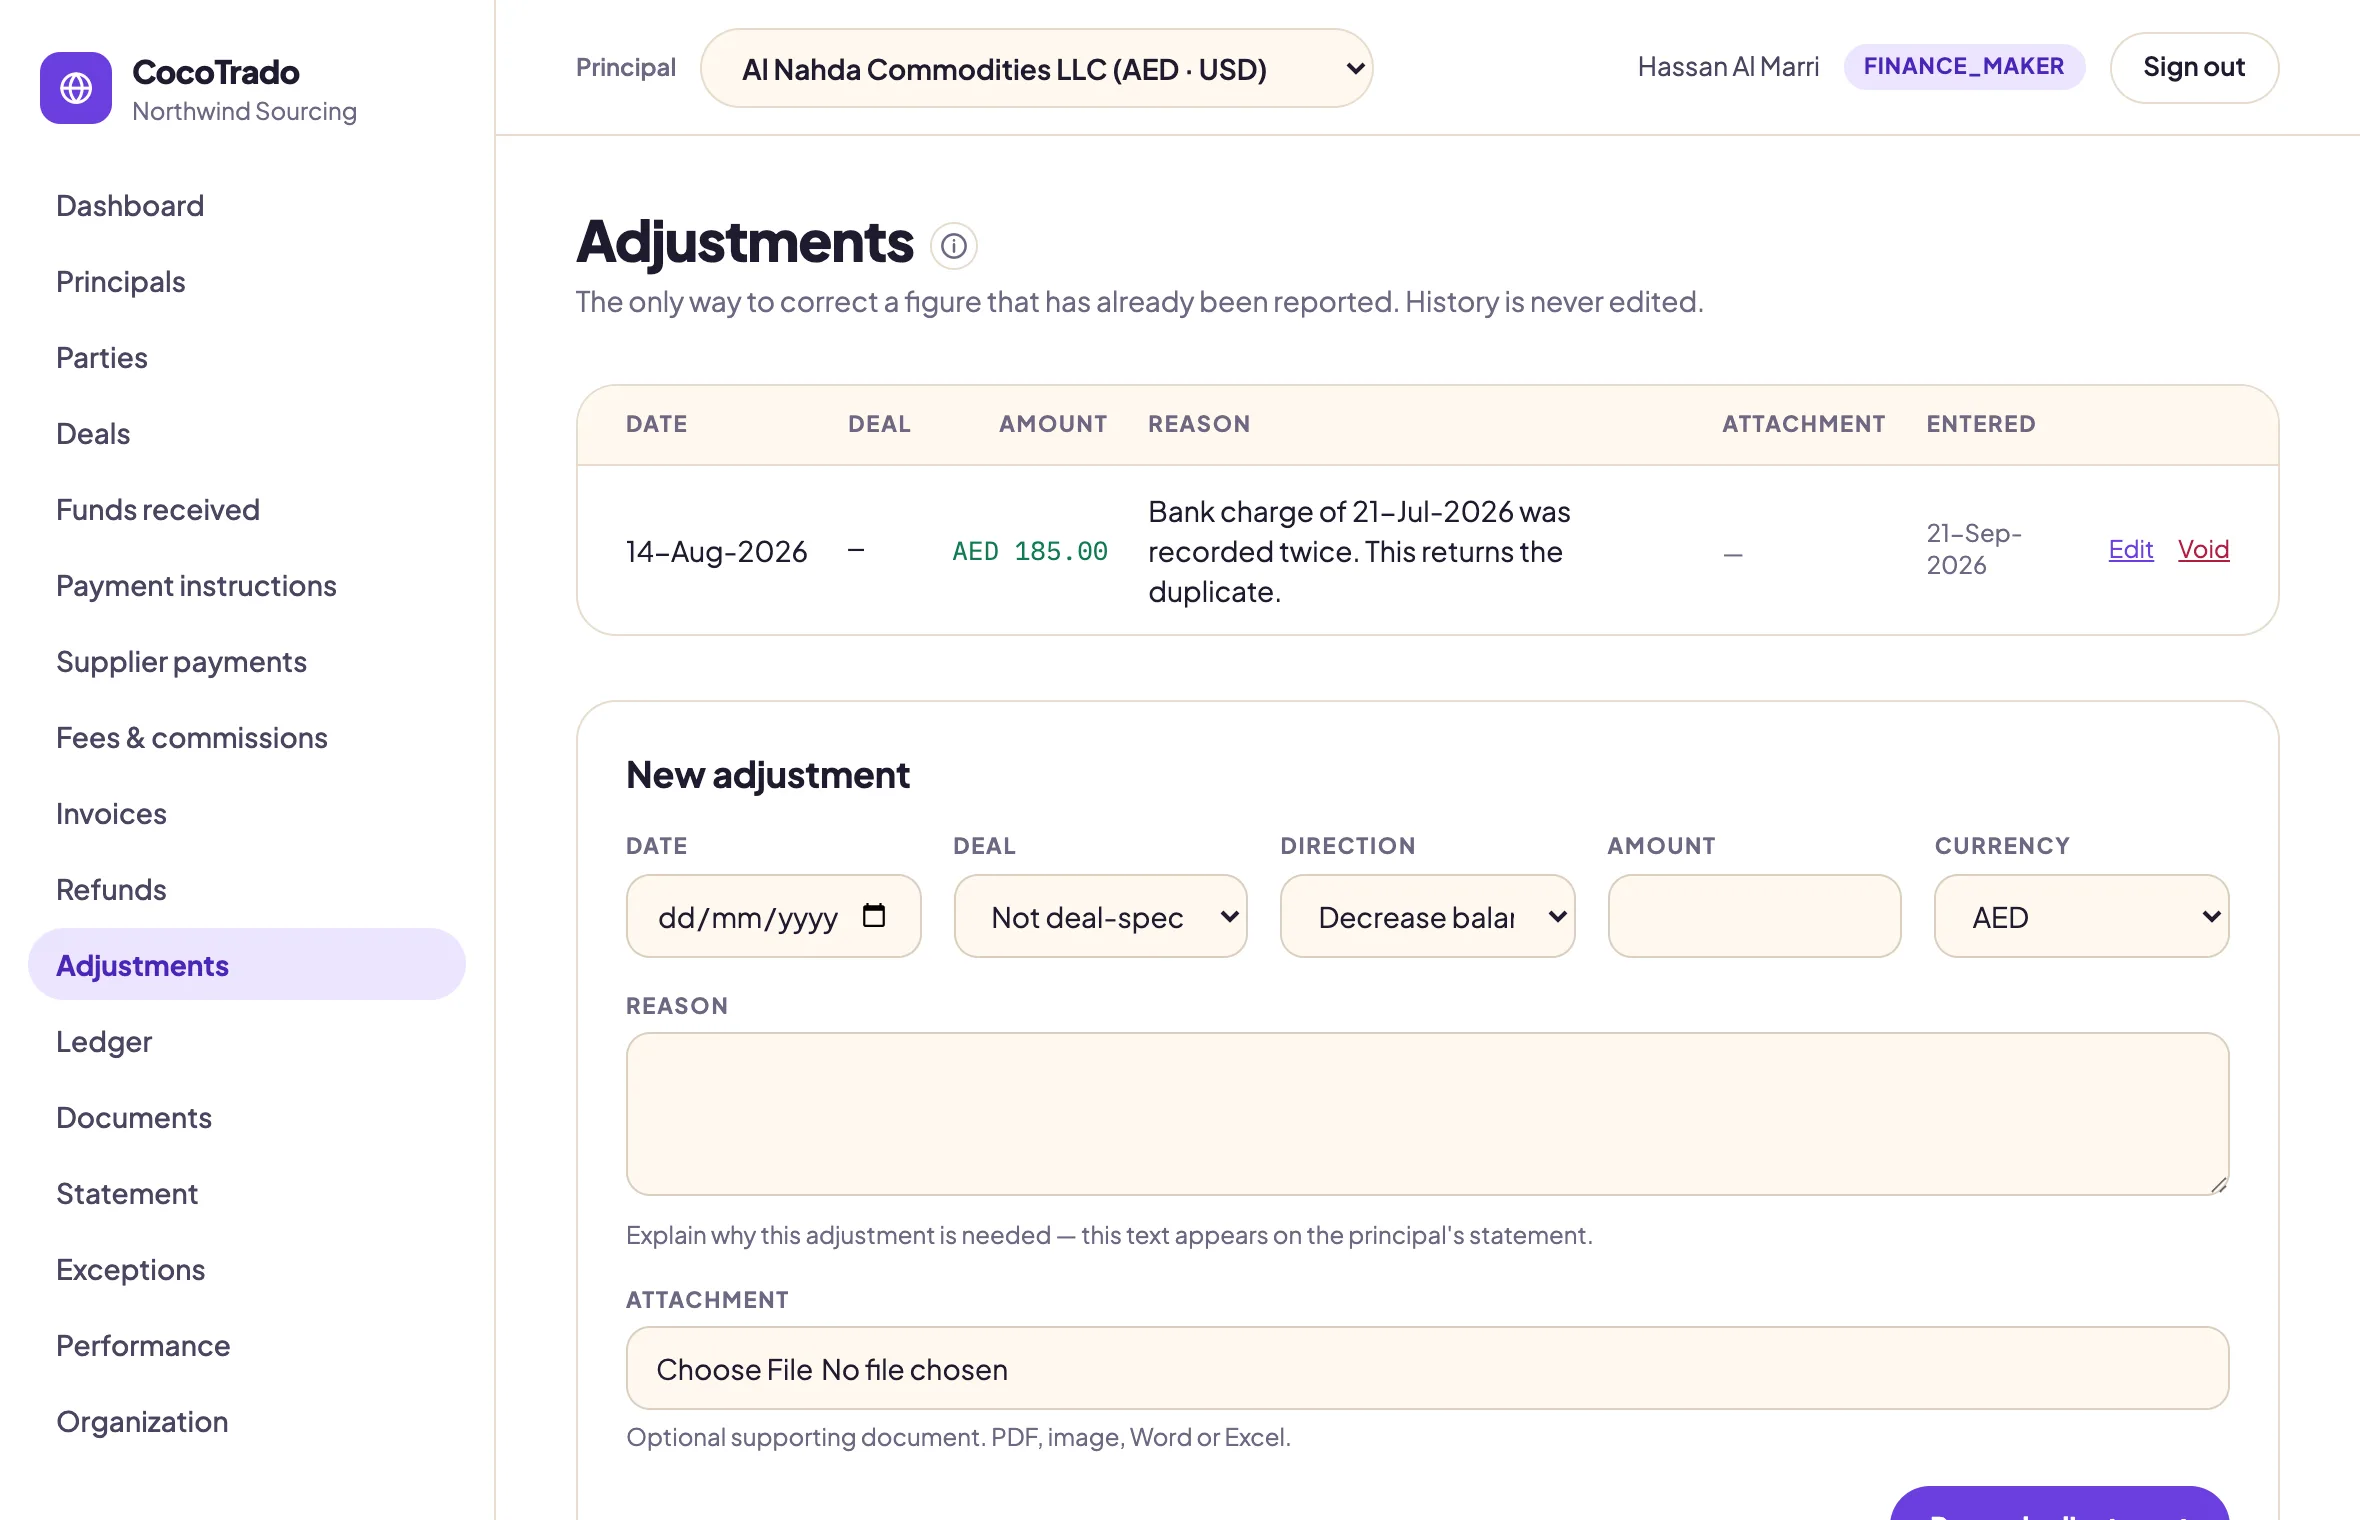Void the 14-Aug-2026 adjustment
Image resolution: width=2360 pixels, height=1520 pixels.
2203,550
